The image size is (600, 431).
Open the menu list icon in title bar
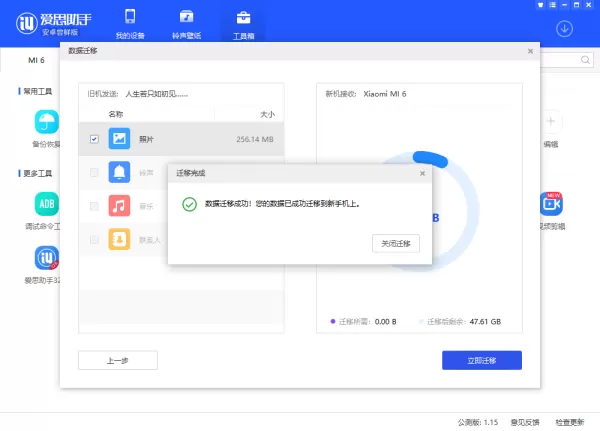click(x=553, y=5)
